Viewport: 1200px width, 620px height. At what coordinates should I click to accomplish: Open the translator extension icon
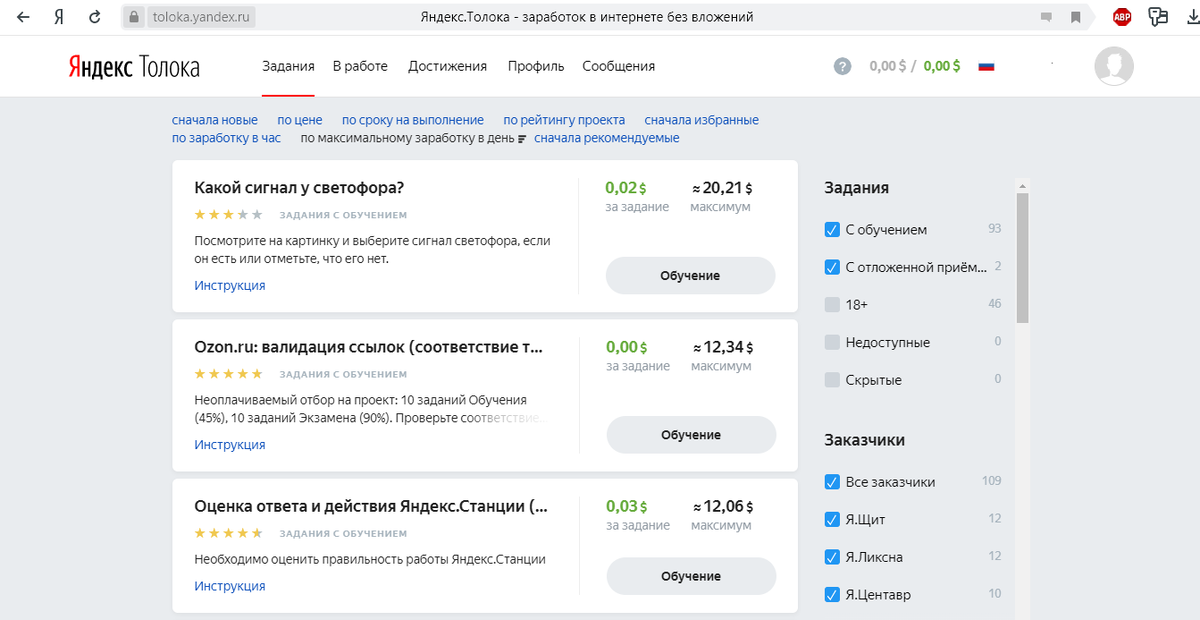click(1158, 16)
